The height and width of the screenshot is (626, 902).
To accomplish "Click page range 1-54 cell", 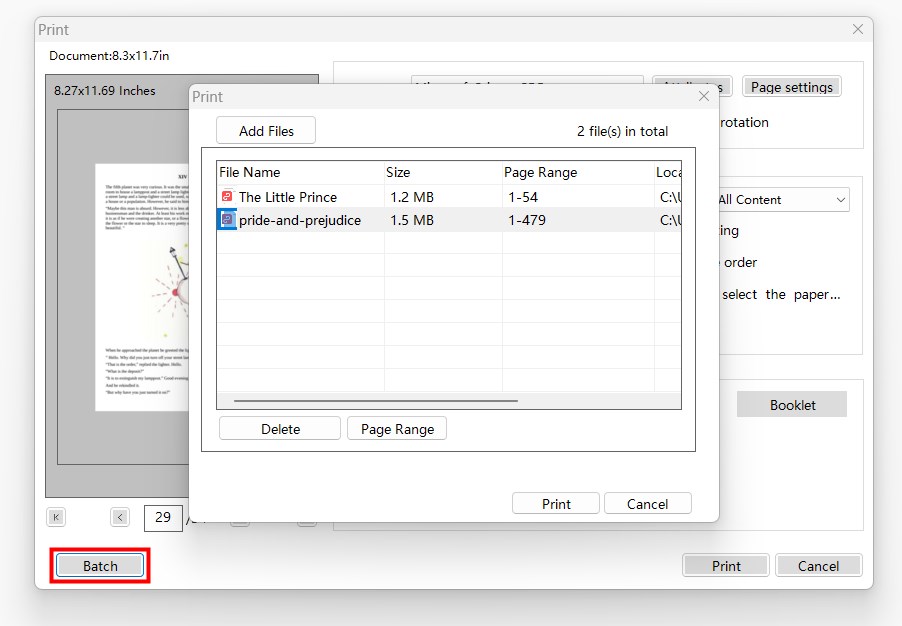I will (523, 197).
